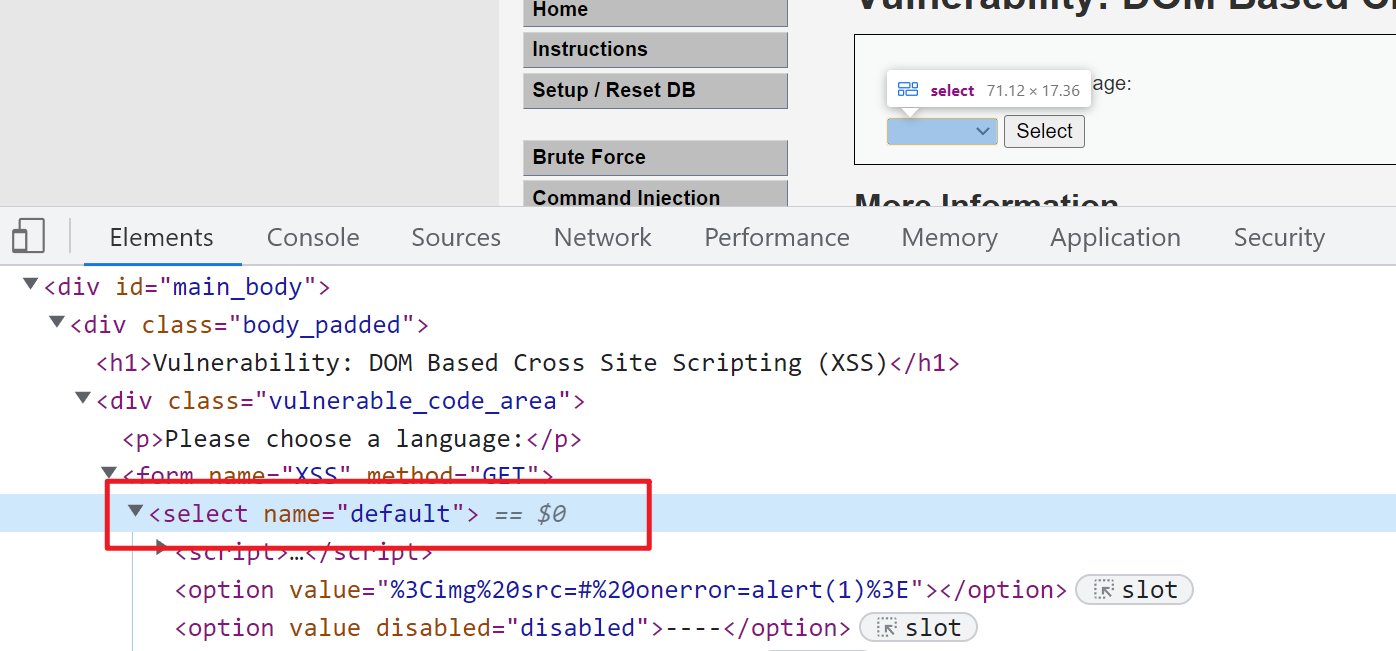The width and height of the screenshot is (1396, 651).
Task: Collapse the select name="default" node
Action: (135, 511)
